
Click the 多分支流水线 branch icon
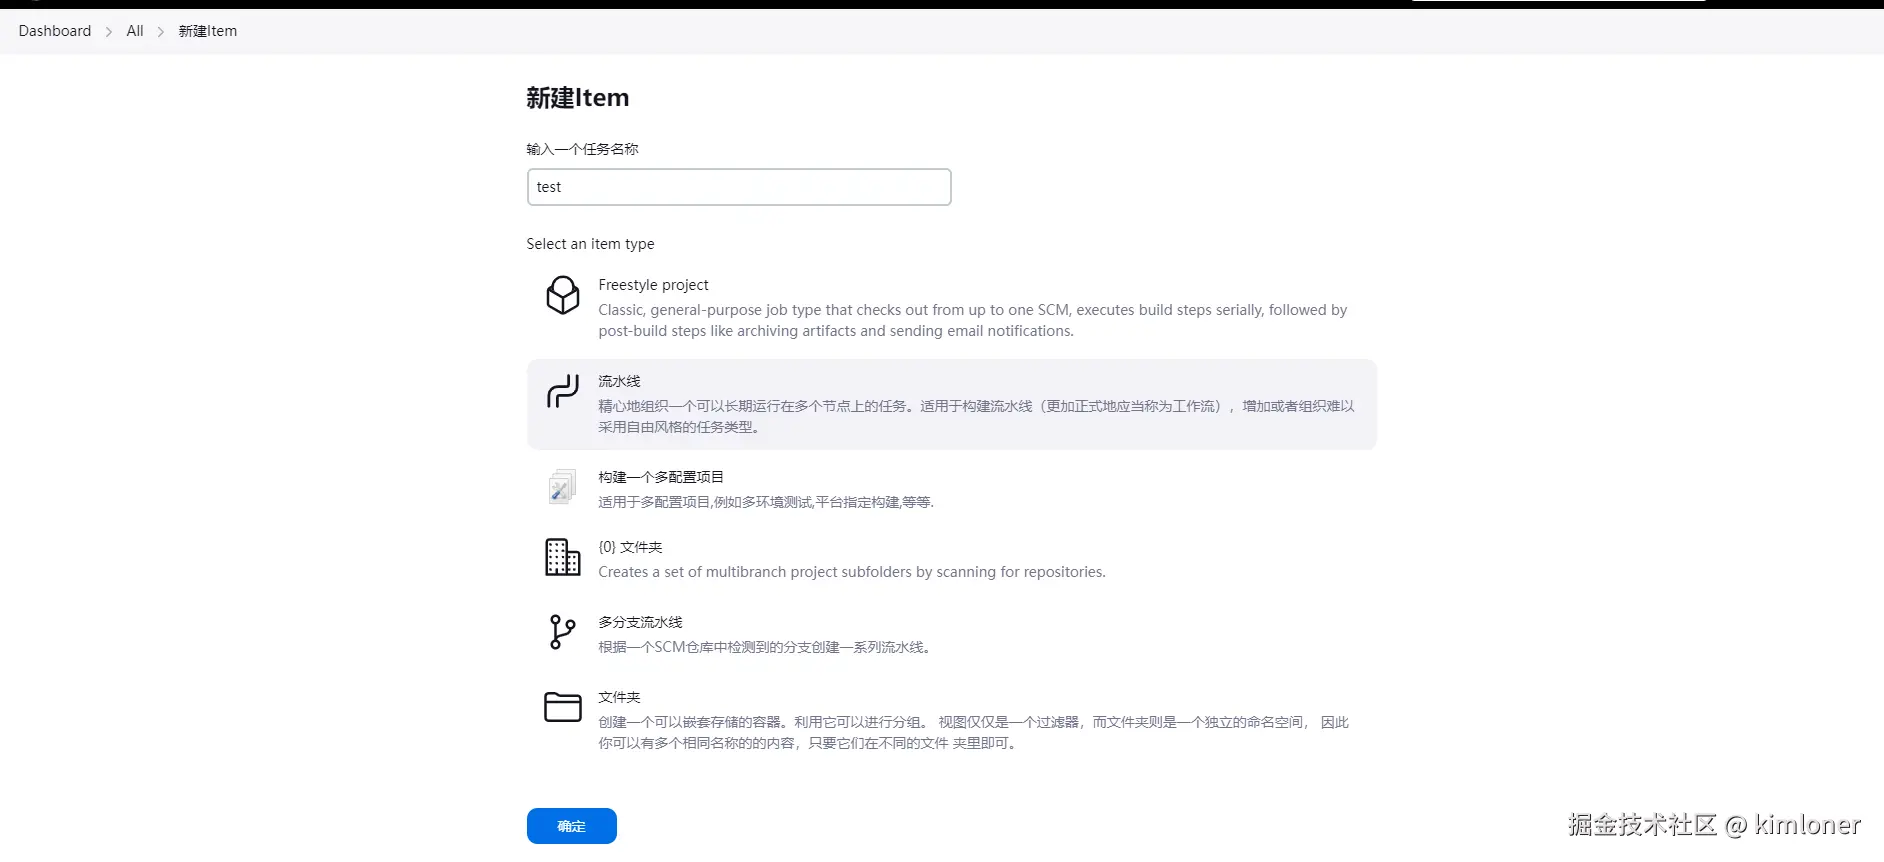click(563, 632)
